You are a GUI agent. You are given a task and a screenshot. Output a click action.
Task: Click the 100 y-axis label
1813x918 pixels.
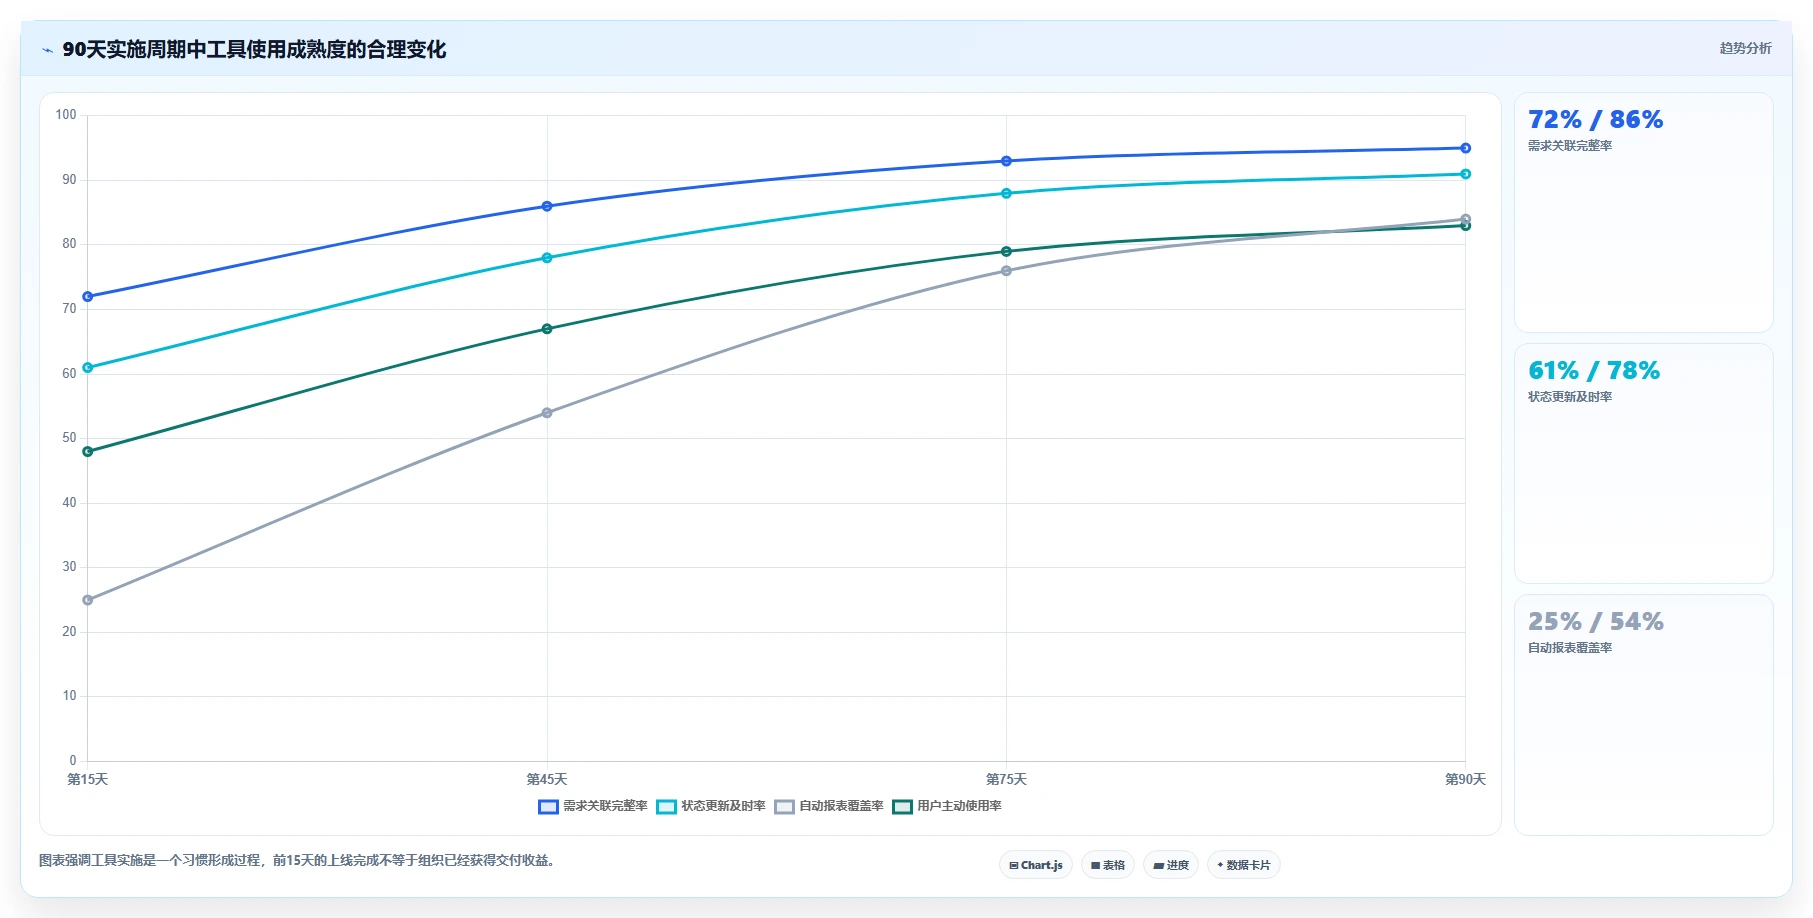[66, 115]
